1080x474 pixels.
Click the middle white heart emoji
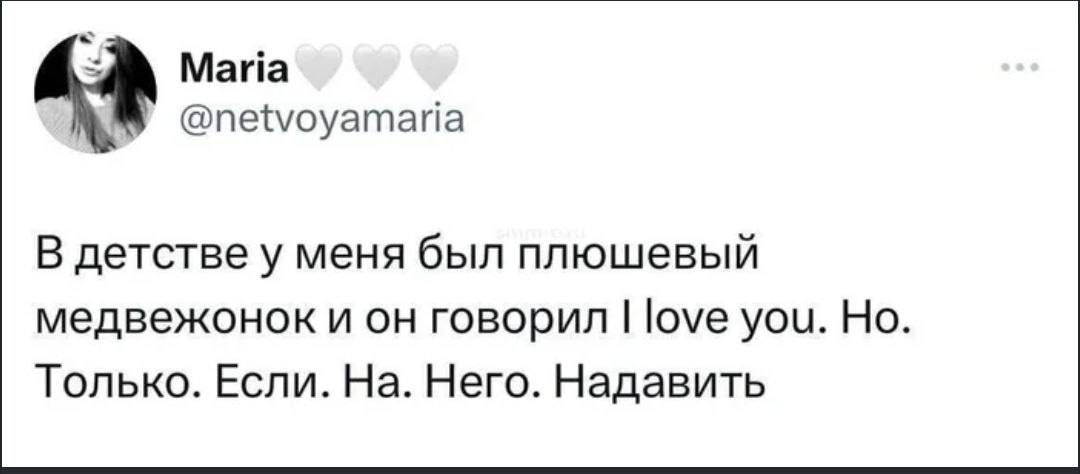pyautogui.click(x=377, y=70)
